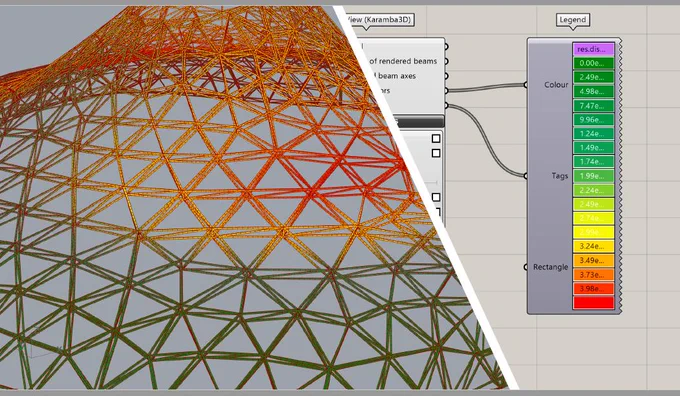Pick the 4.98e... legend swatch
Image resolution: width=680 pixels, height=396 pixels.
click(x=594, y=92)
